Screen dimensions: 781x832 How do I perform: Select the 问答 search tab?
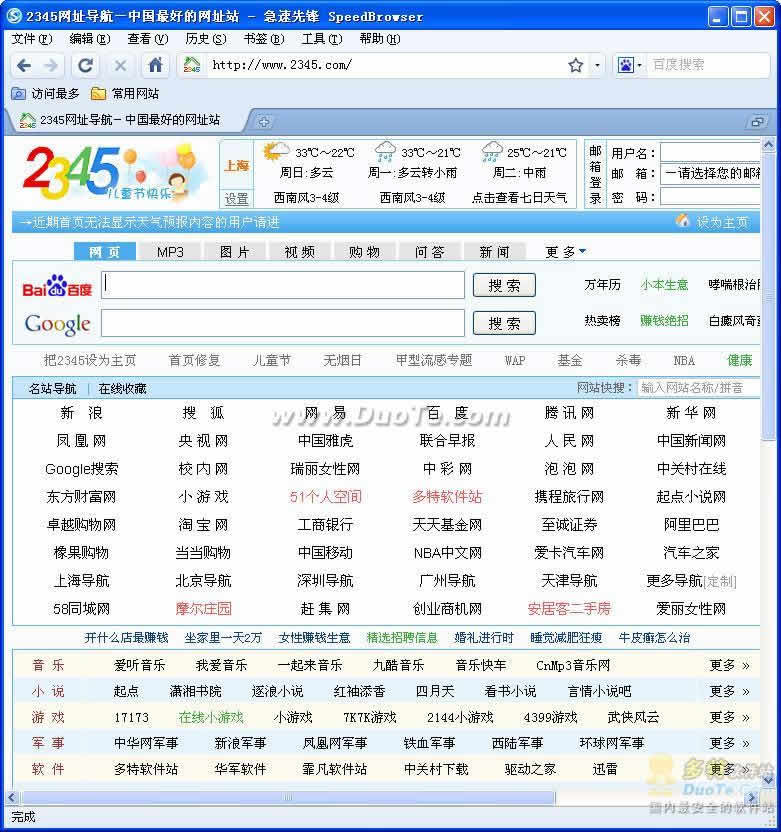point(429,252)
